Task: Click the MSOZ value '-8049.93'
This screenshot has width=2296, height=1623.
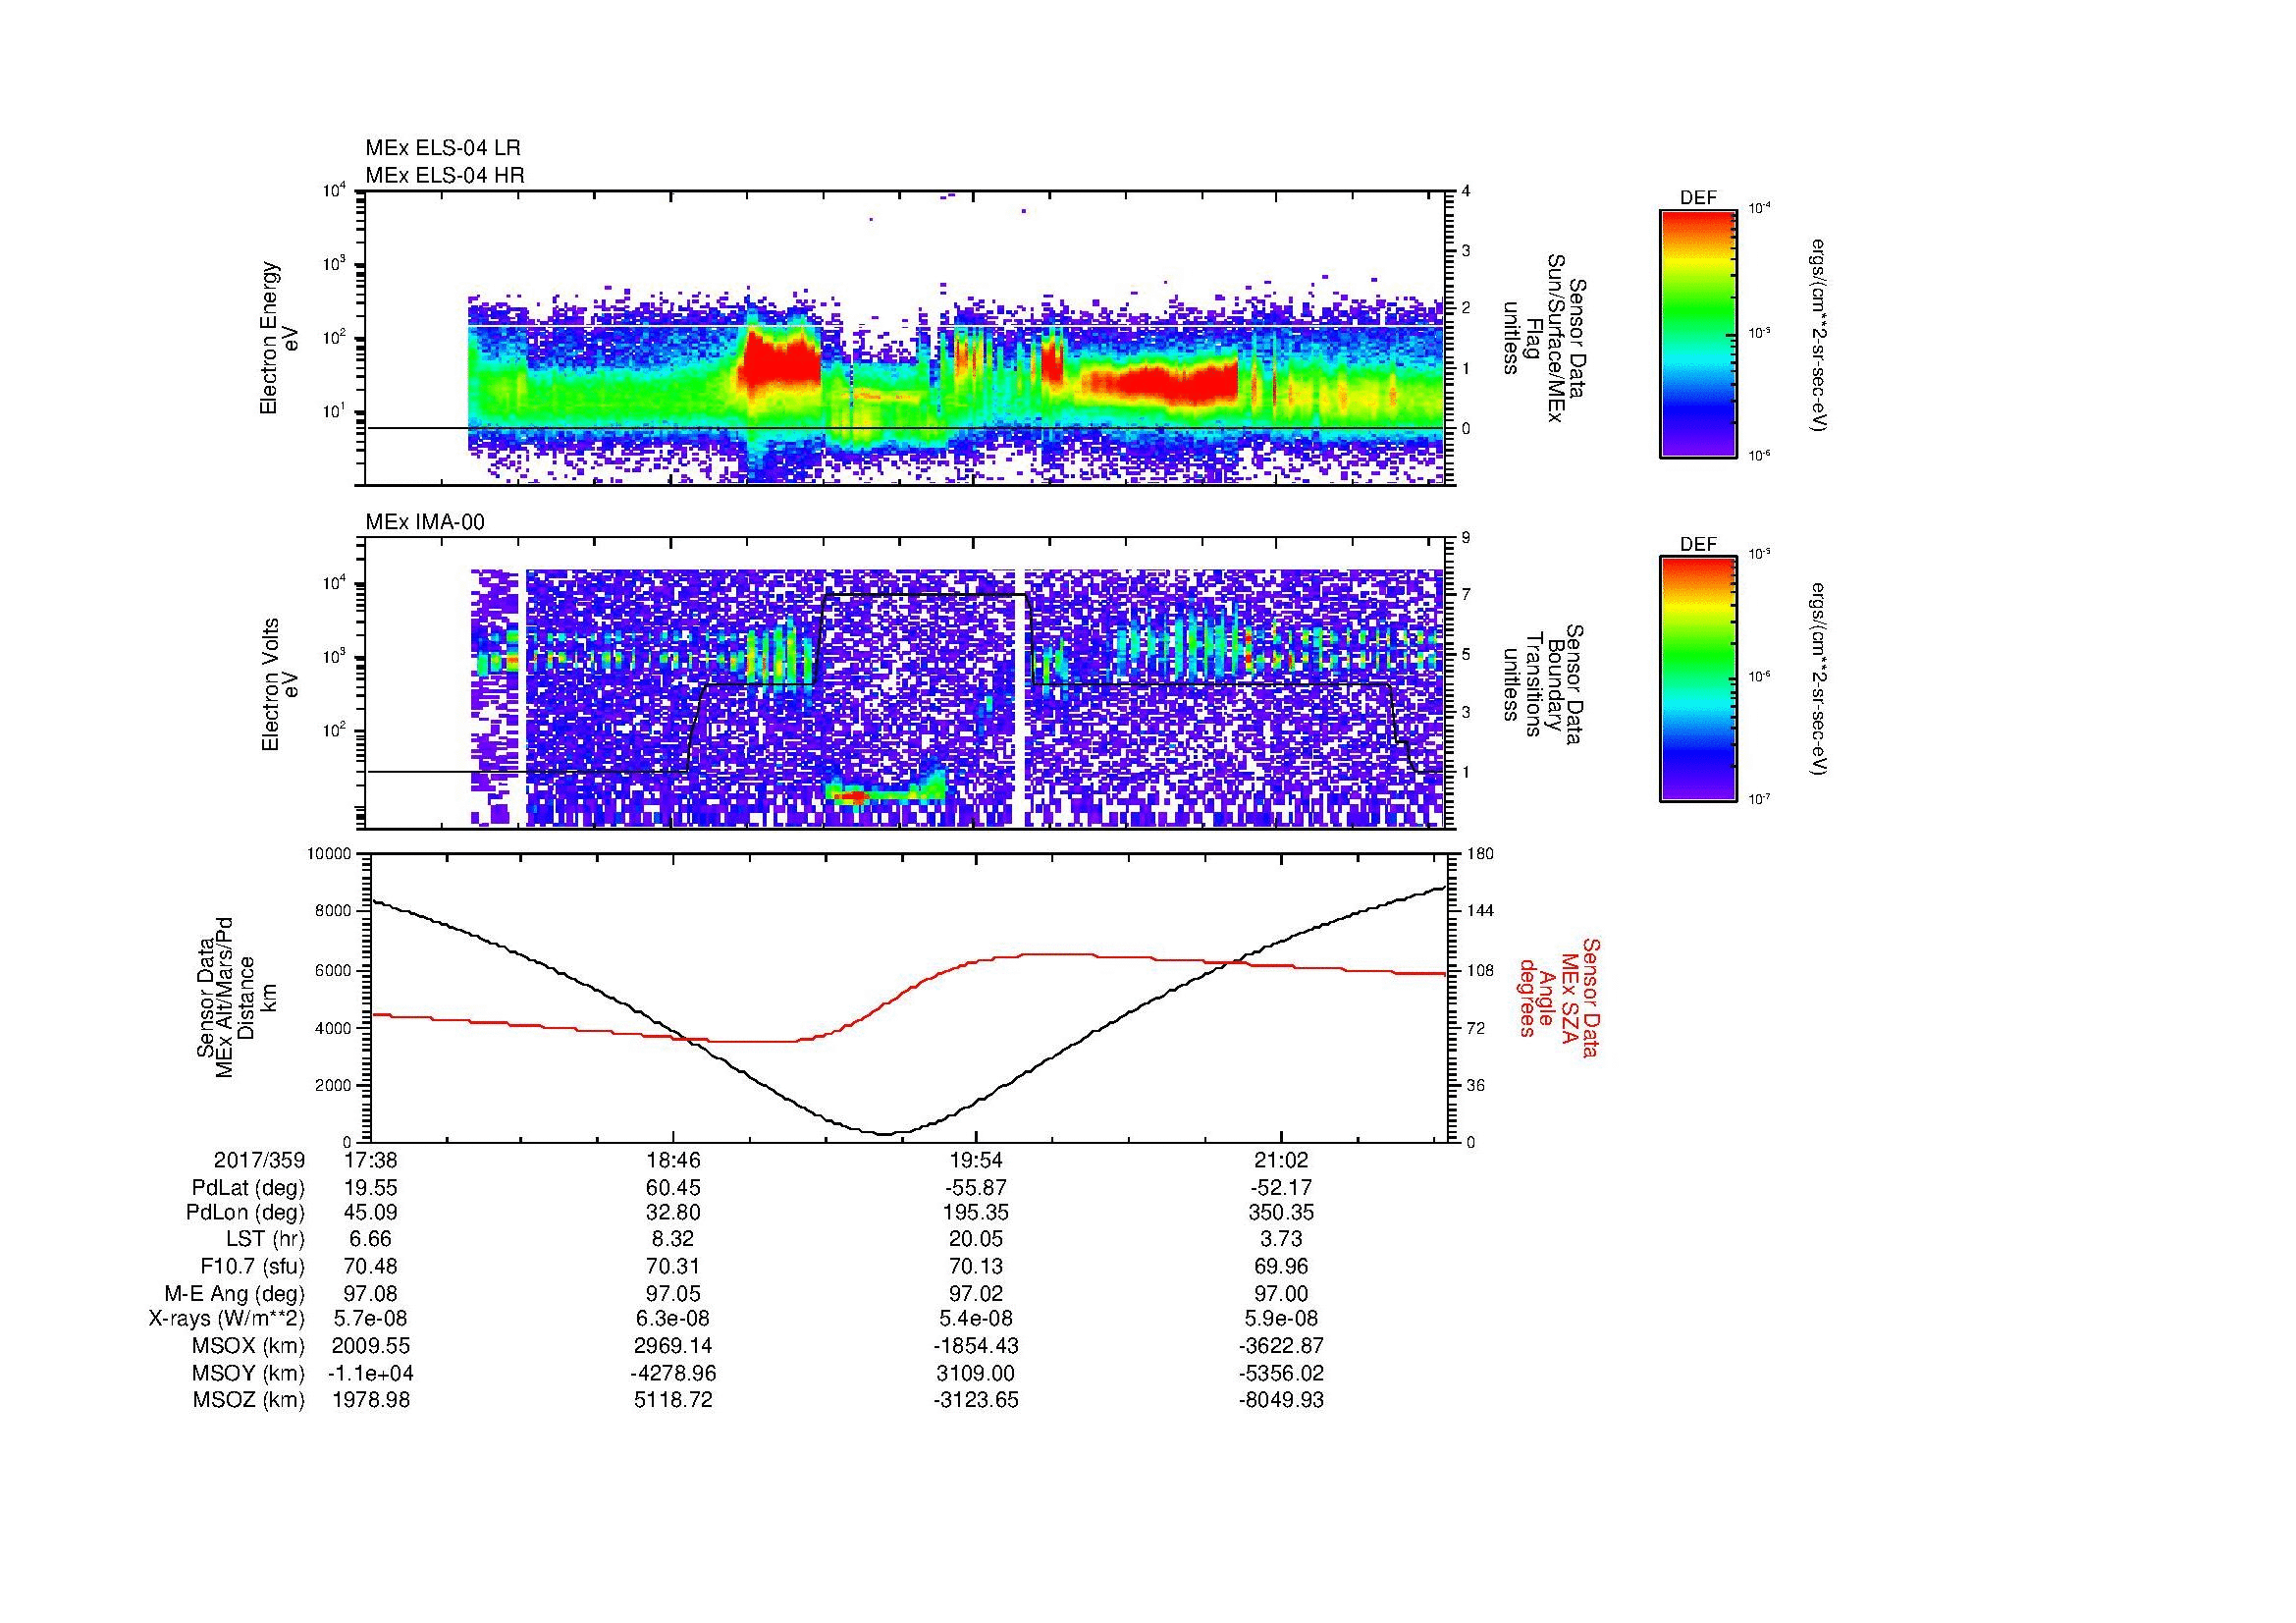Action: point(1280,1400)
